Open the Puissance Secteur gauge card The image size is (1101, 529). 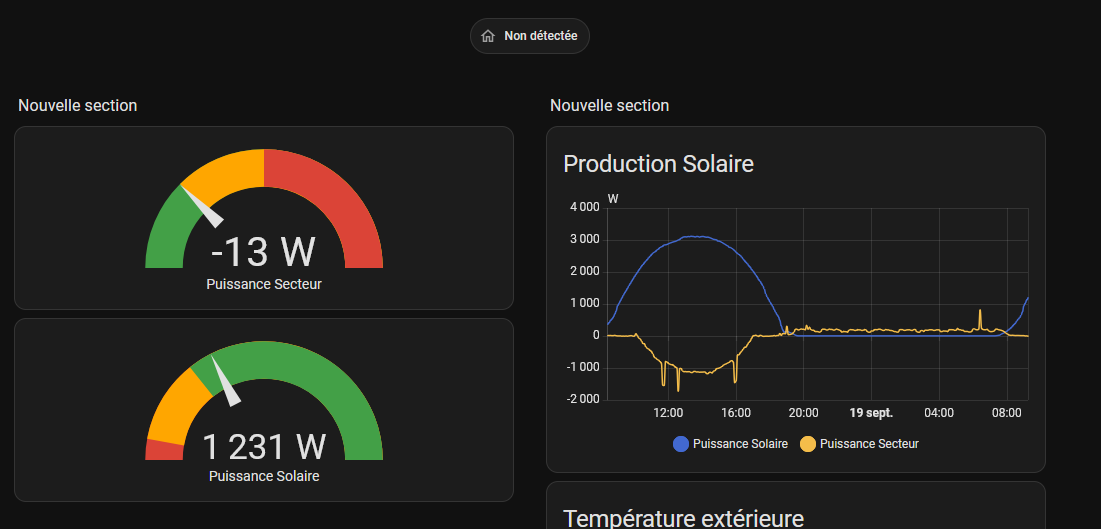264,218
